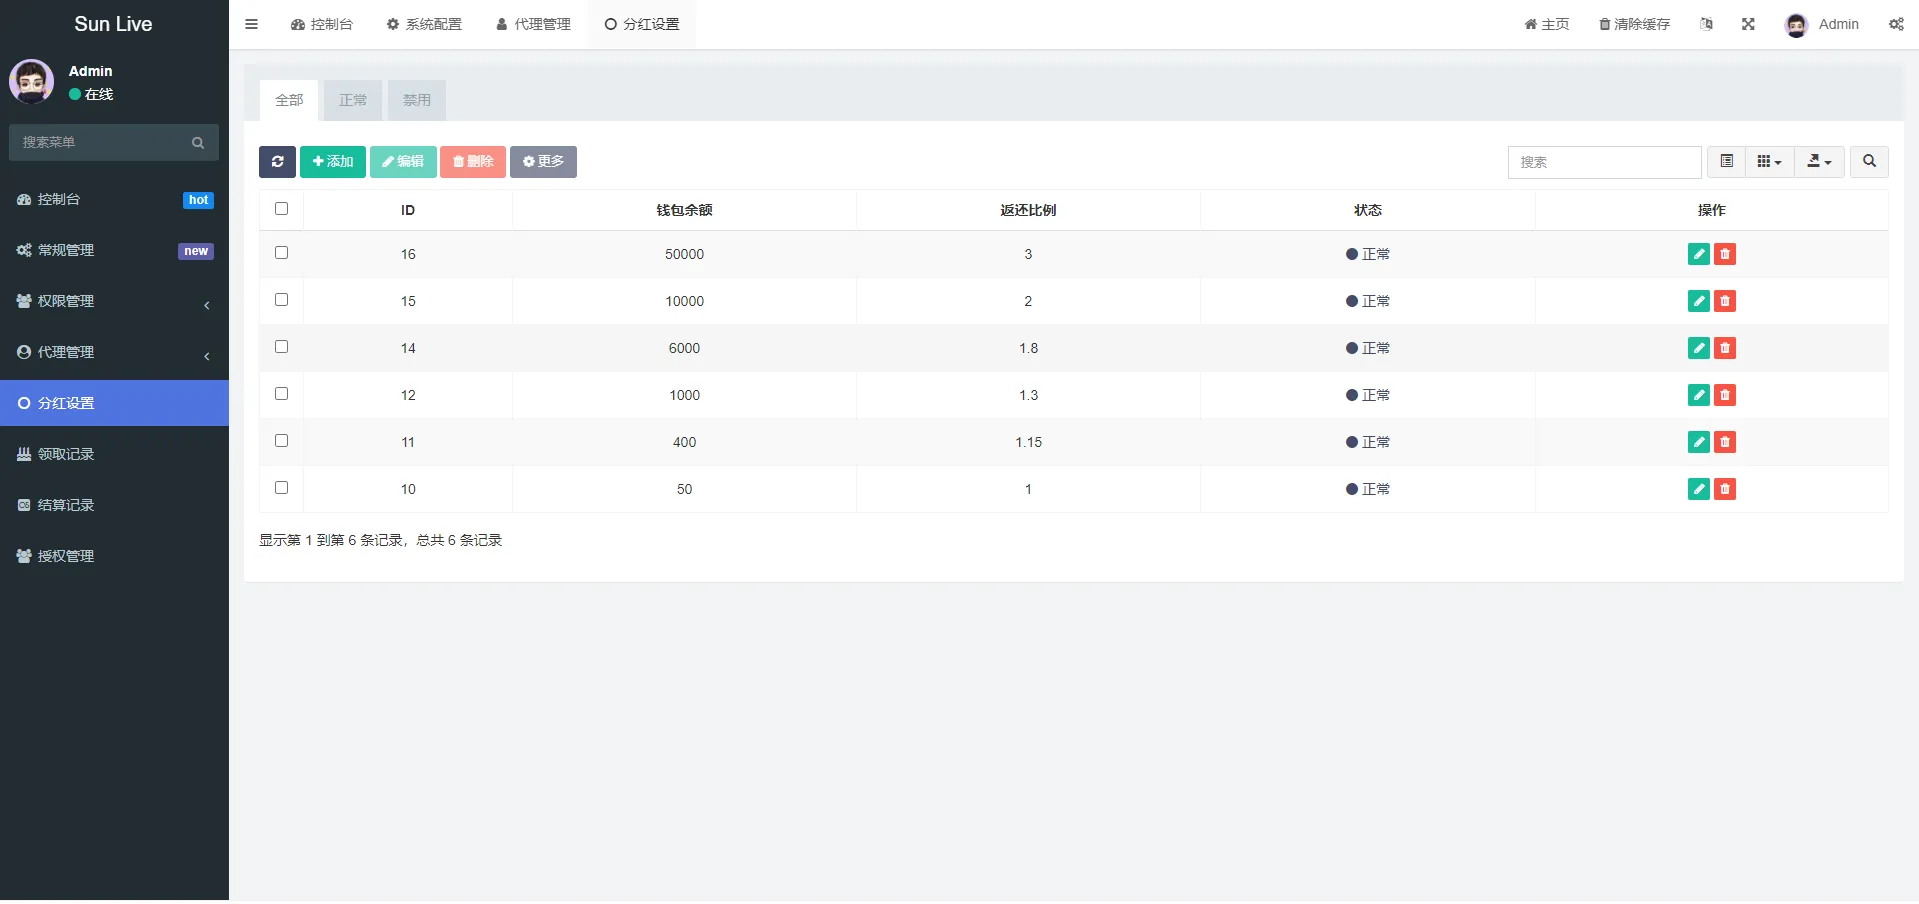Open 分红设置 in sidebar
The image size is (1919, 904).
click(114, 403)
